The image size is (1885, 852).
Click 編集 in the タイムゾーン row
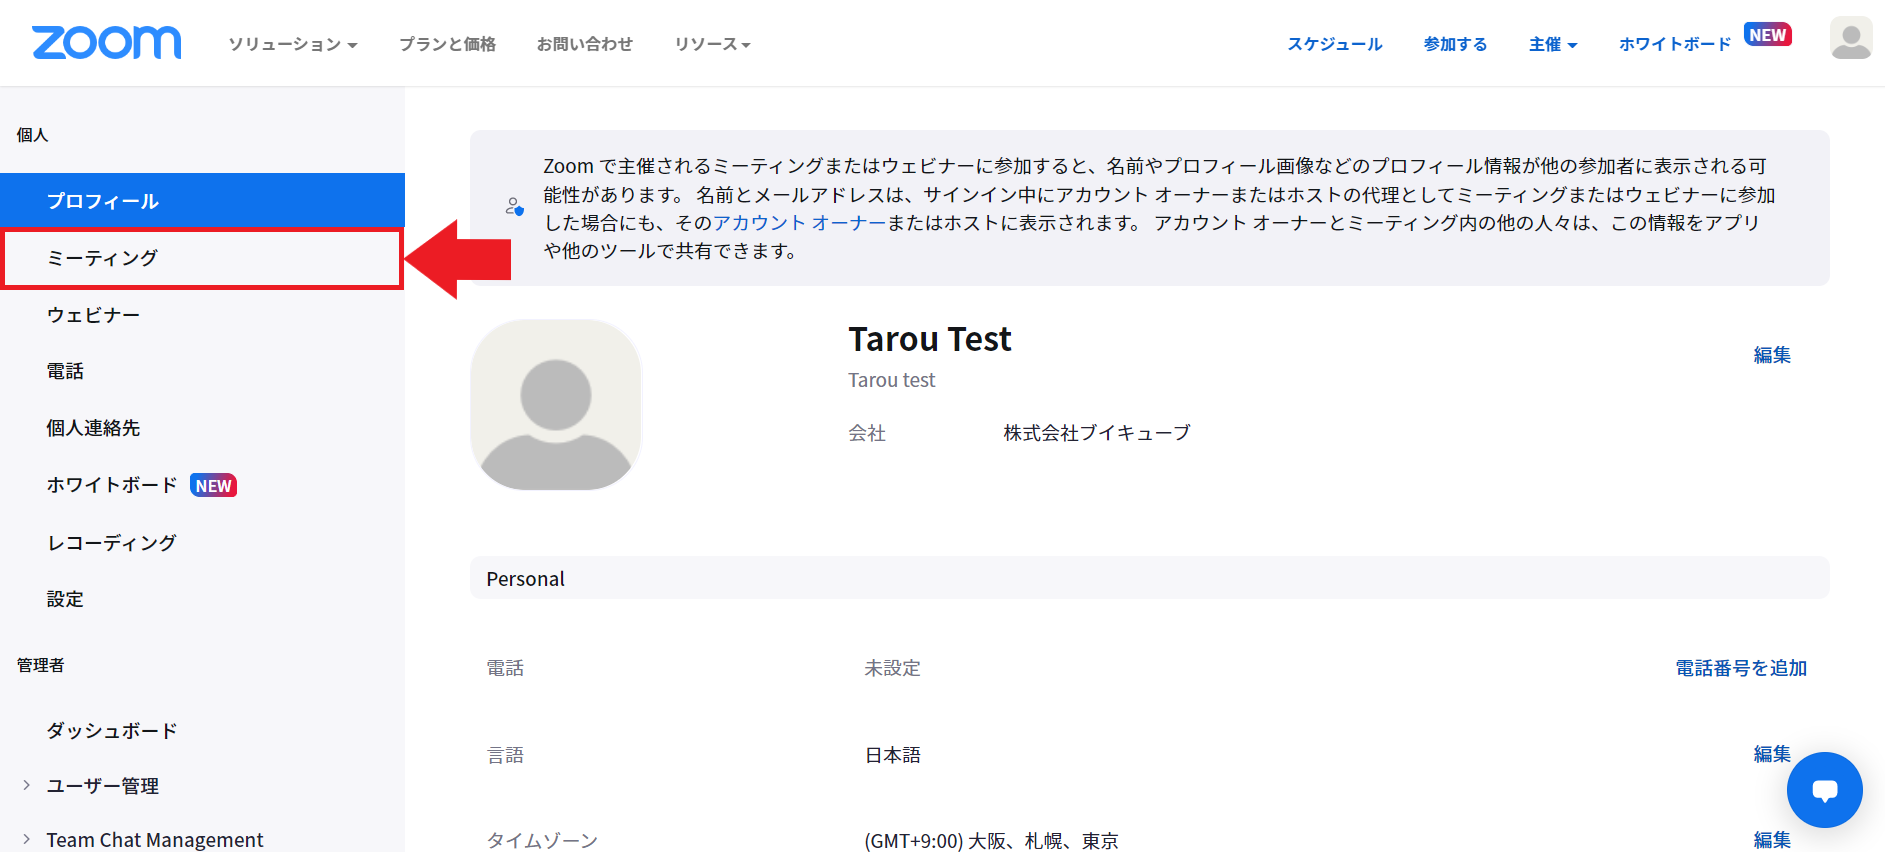(x=1772, y=840)
